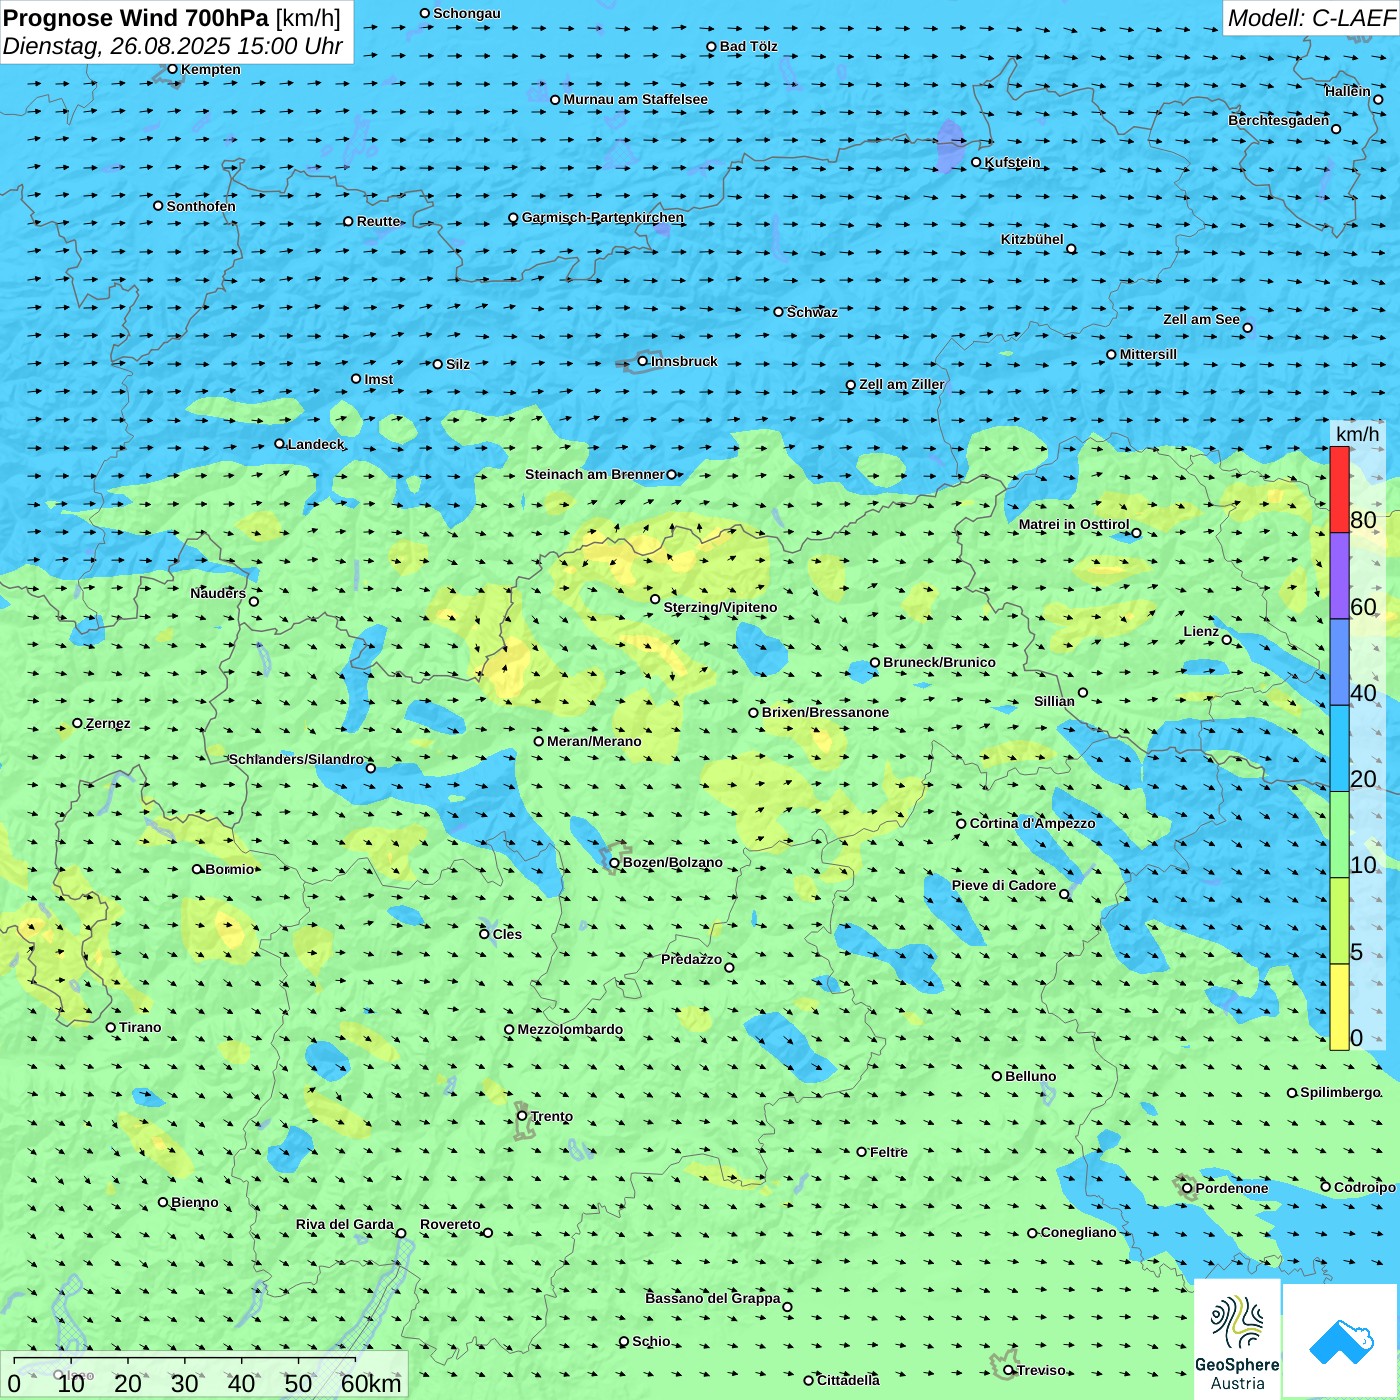This screenshot has height=1400, width=1400.
Task: Click the Lienz label
Action: point(1201,631)
